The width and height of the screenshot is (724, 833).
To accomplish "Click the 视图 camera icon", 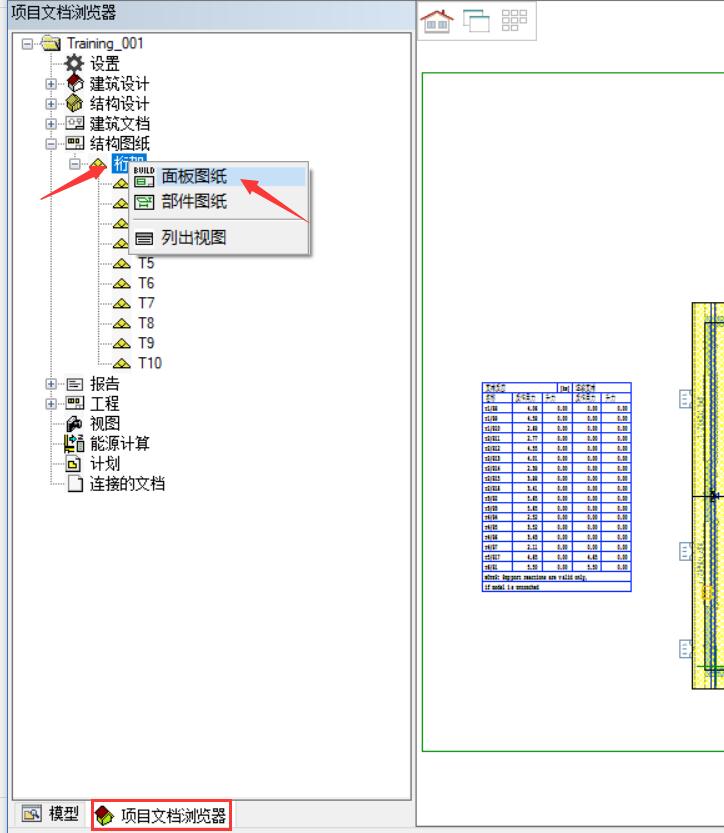I will tap(75, 423).
